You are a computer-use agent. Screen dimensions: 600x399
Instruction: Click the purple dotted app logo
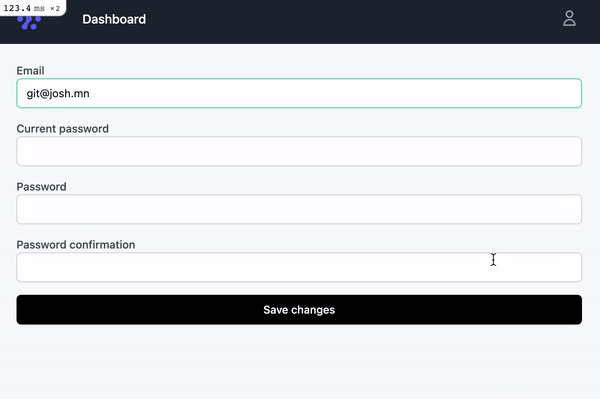click(29, 23)
